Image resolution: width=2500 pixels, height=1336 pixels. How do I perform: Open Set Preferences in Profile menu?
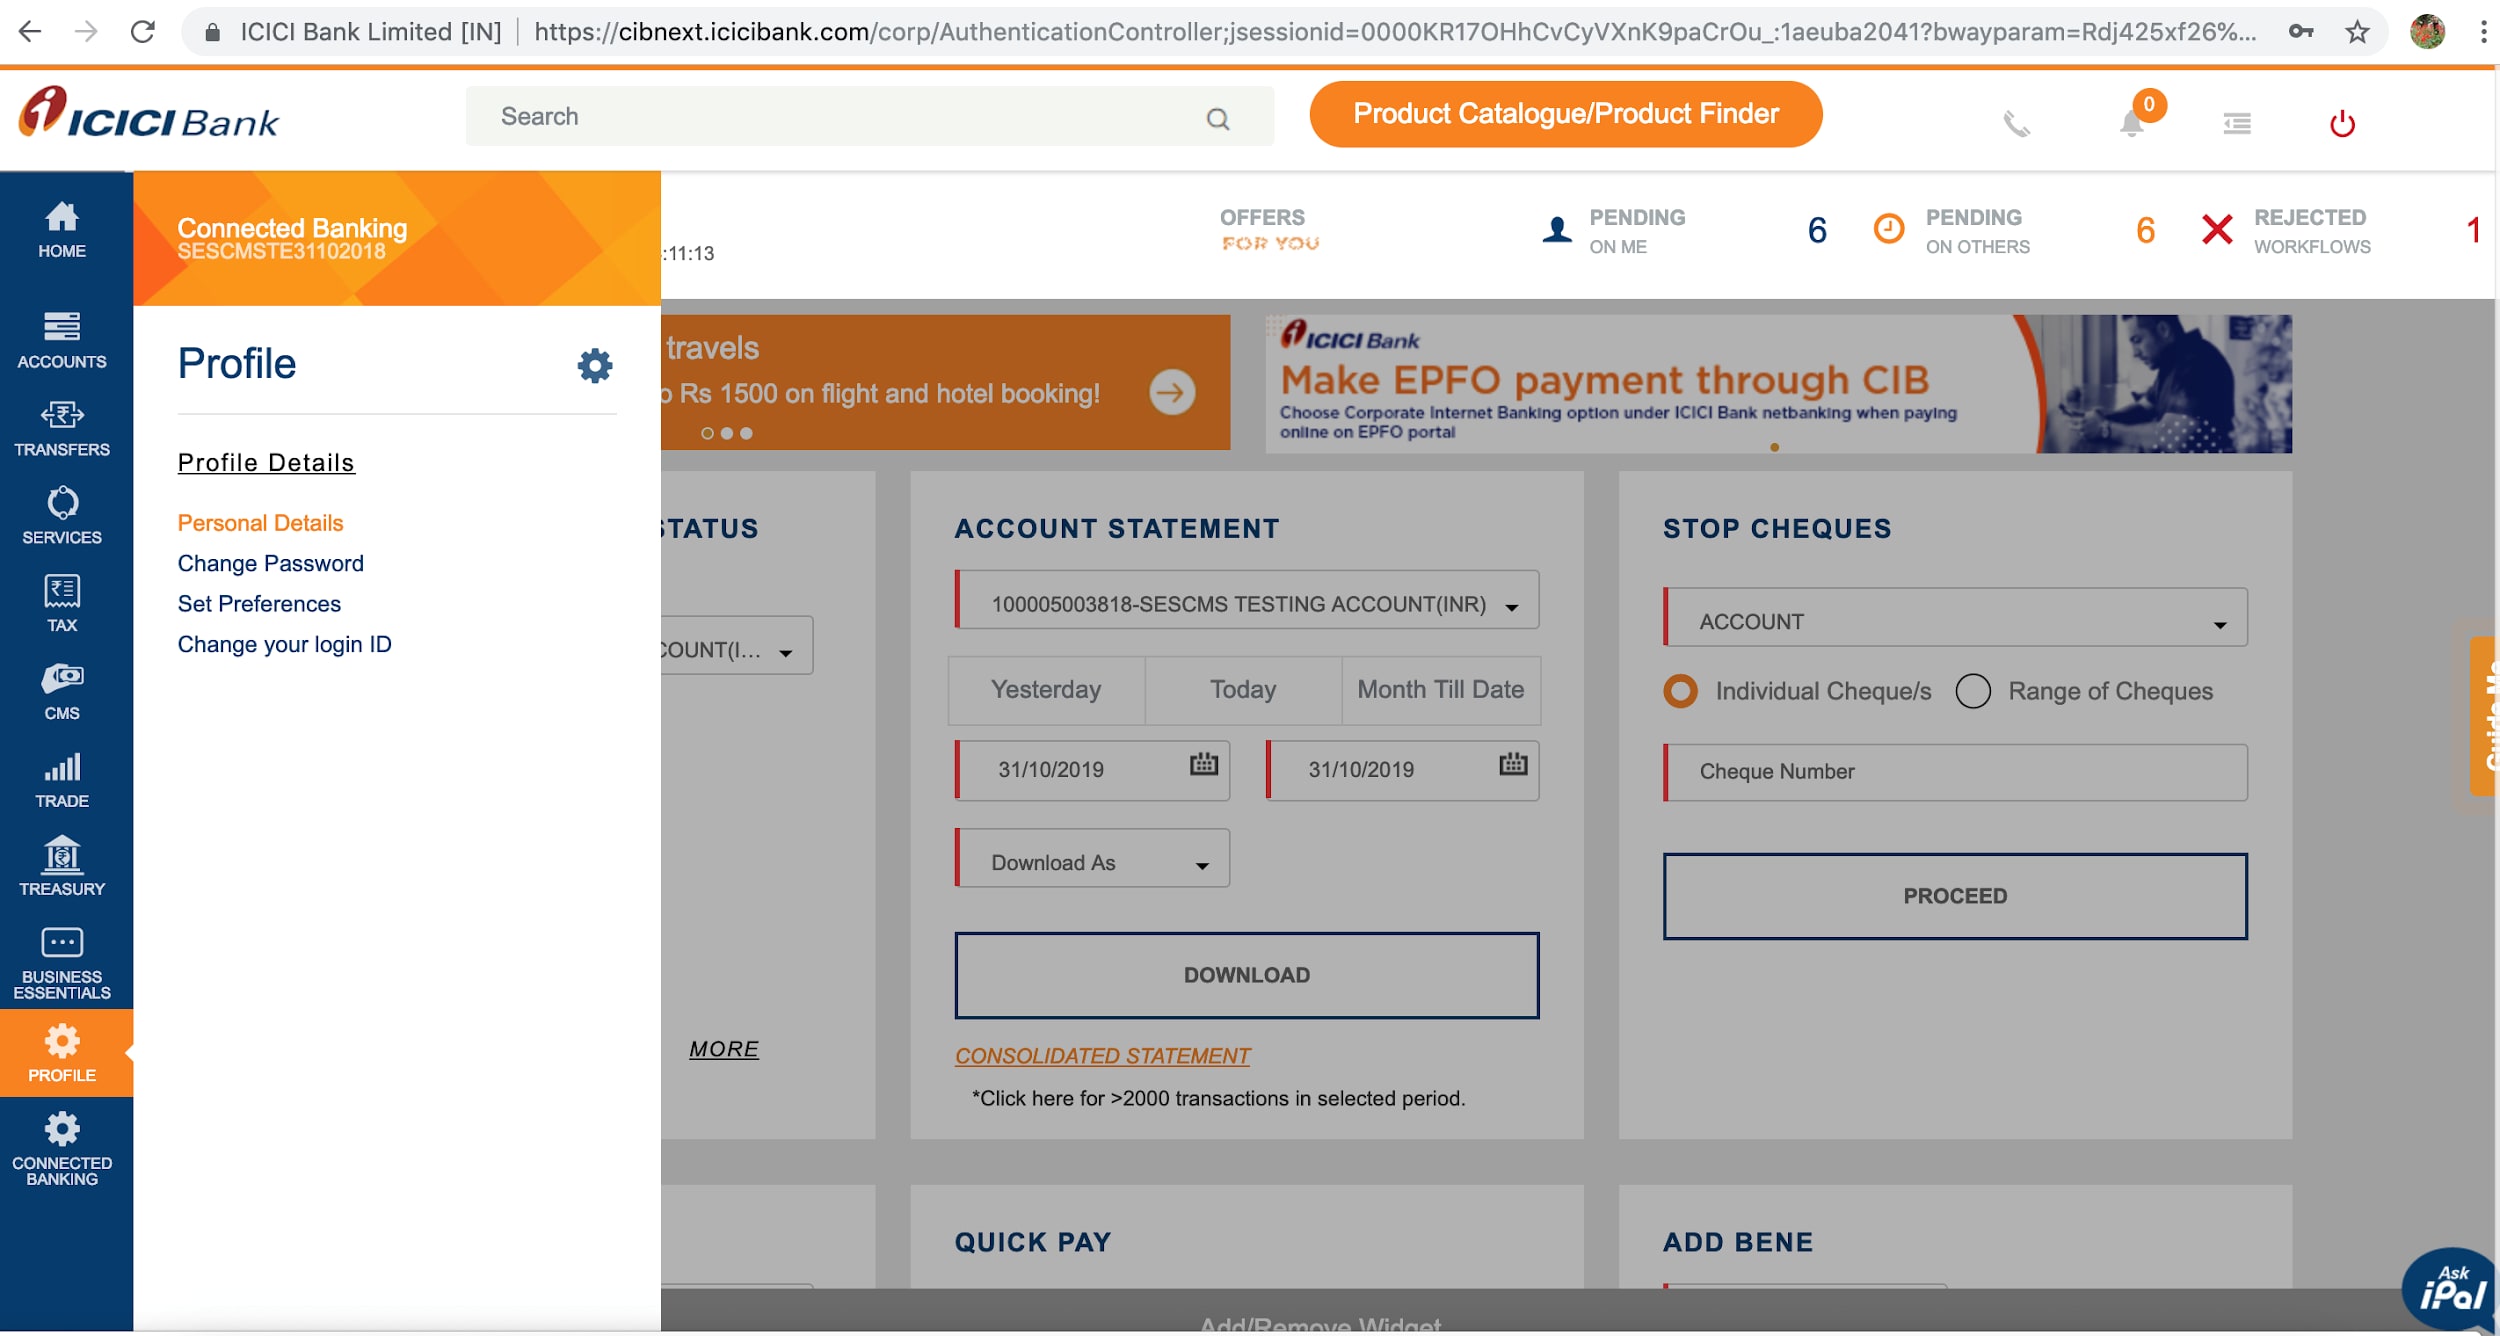coord(259,604)
